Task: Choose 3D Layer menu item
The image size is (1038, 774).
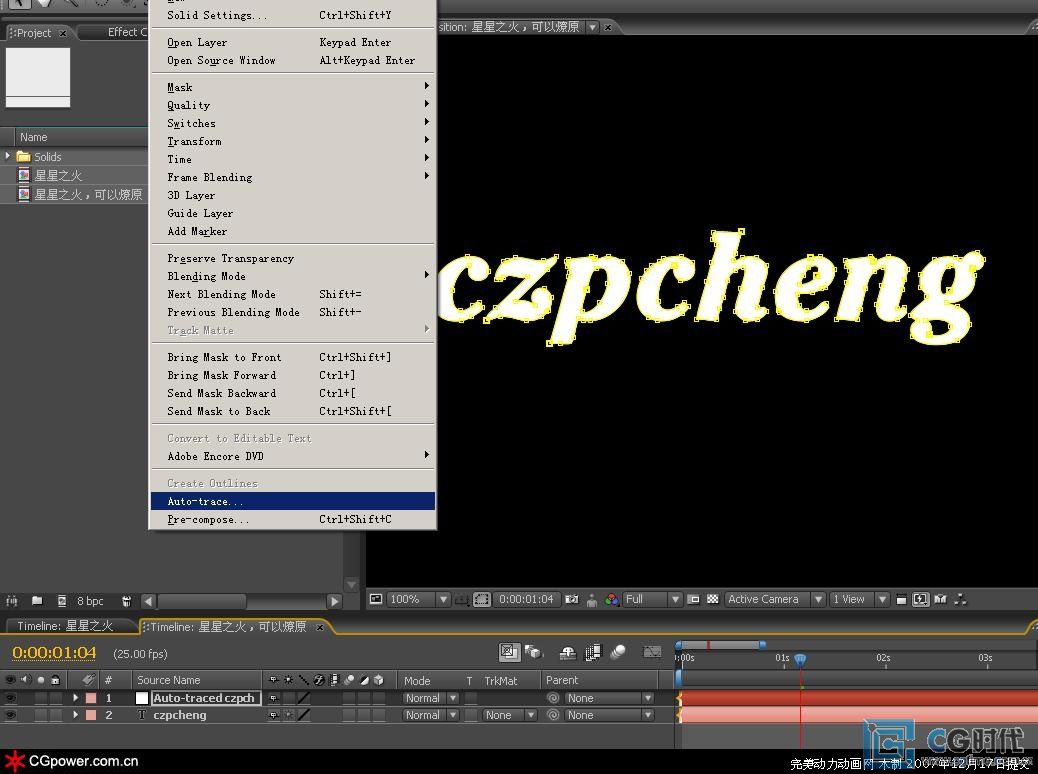Action: (x=293, y=195)
